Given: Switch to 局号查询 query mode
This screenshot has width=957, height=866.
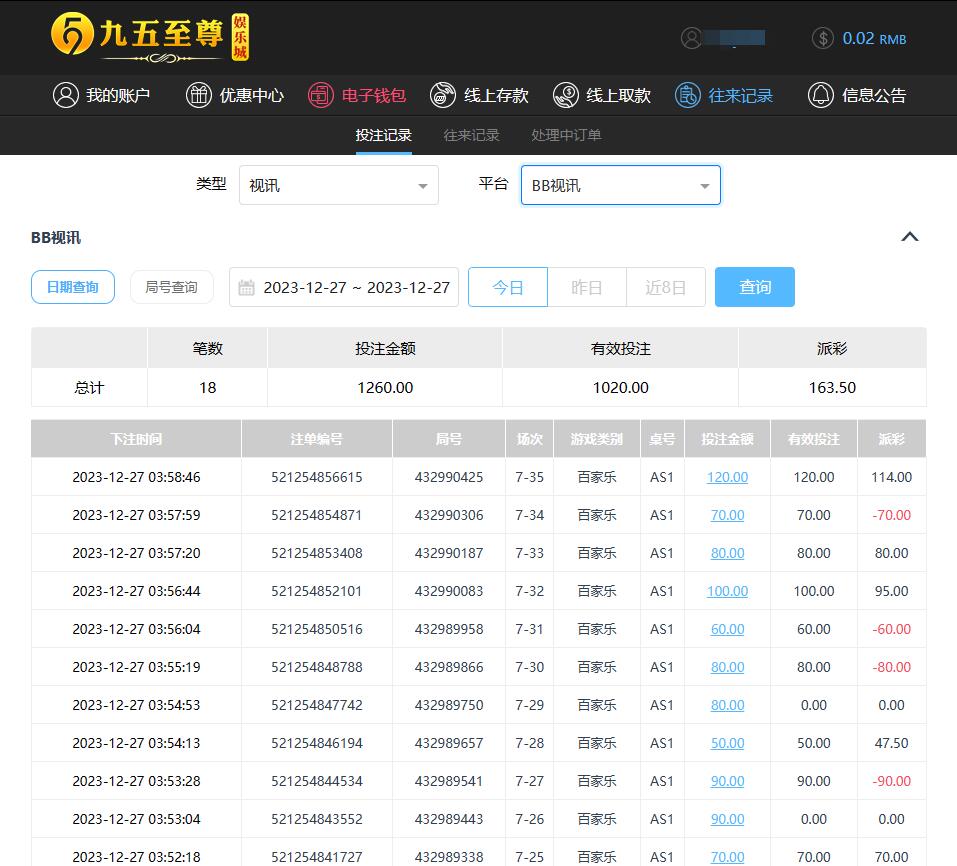Looking at the screenshot, I should click(171, 287).
